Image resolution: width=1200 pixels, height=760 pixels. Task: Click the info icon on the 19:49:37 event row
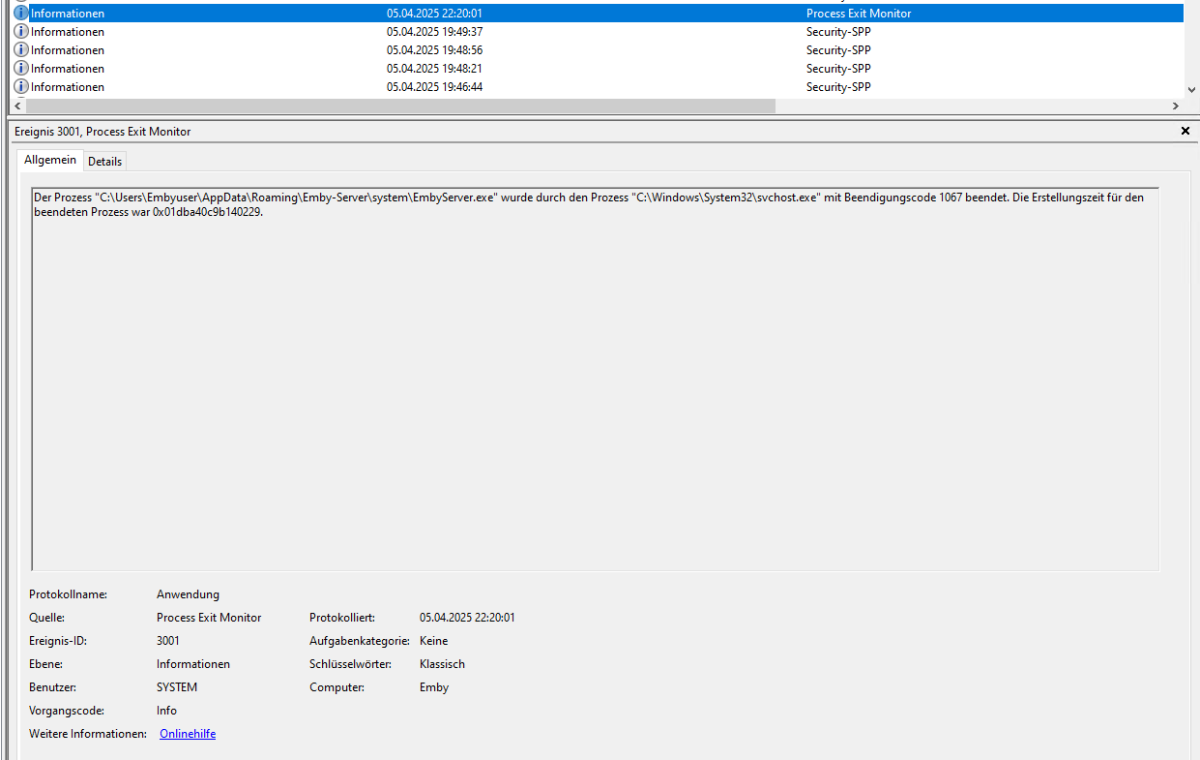(x=21, y=32)
